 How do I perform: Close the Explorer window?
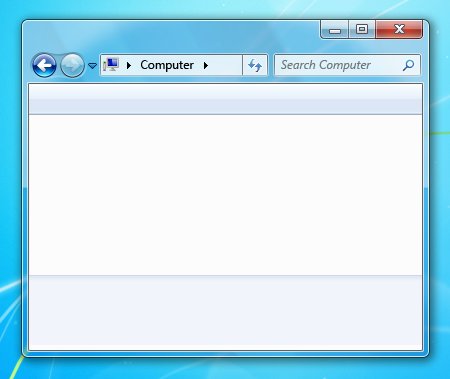pos(399,29)
